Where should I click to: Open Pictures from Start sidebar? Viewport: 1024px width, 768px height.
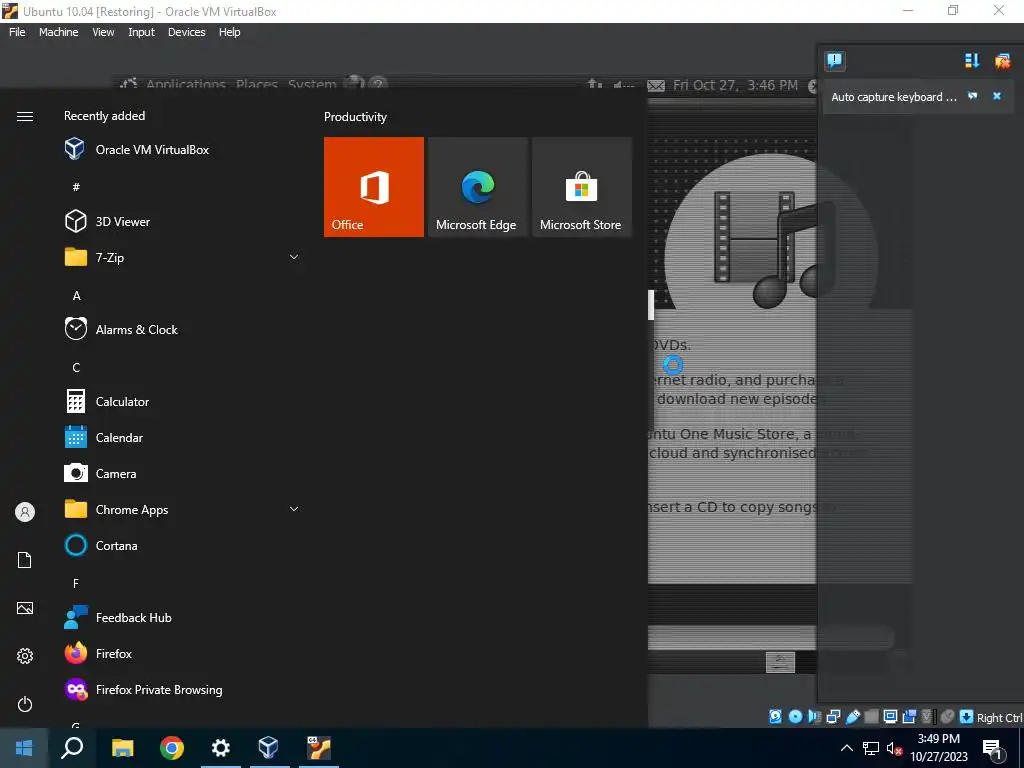pos(25,608)
